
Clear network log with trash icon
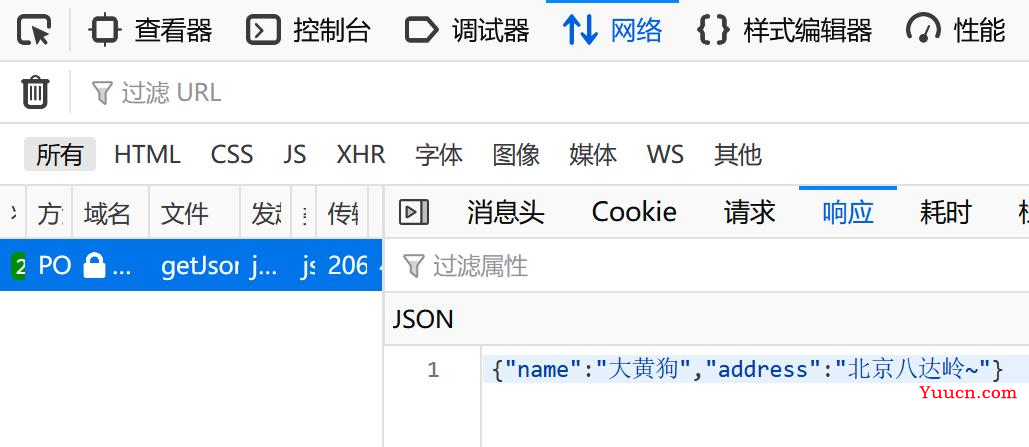tap(35, 92)
